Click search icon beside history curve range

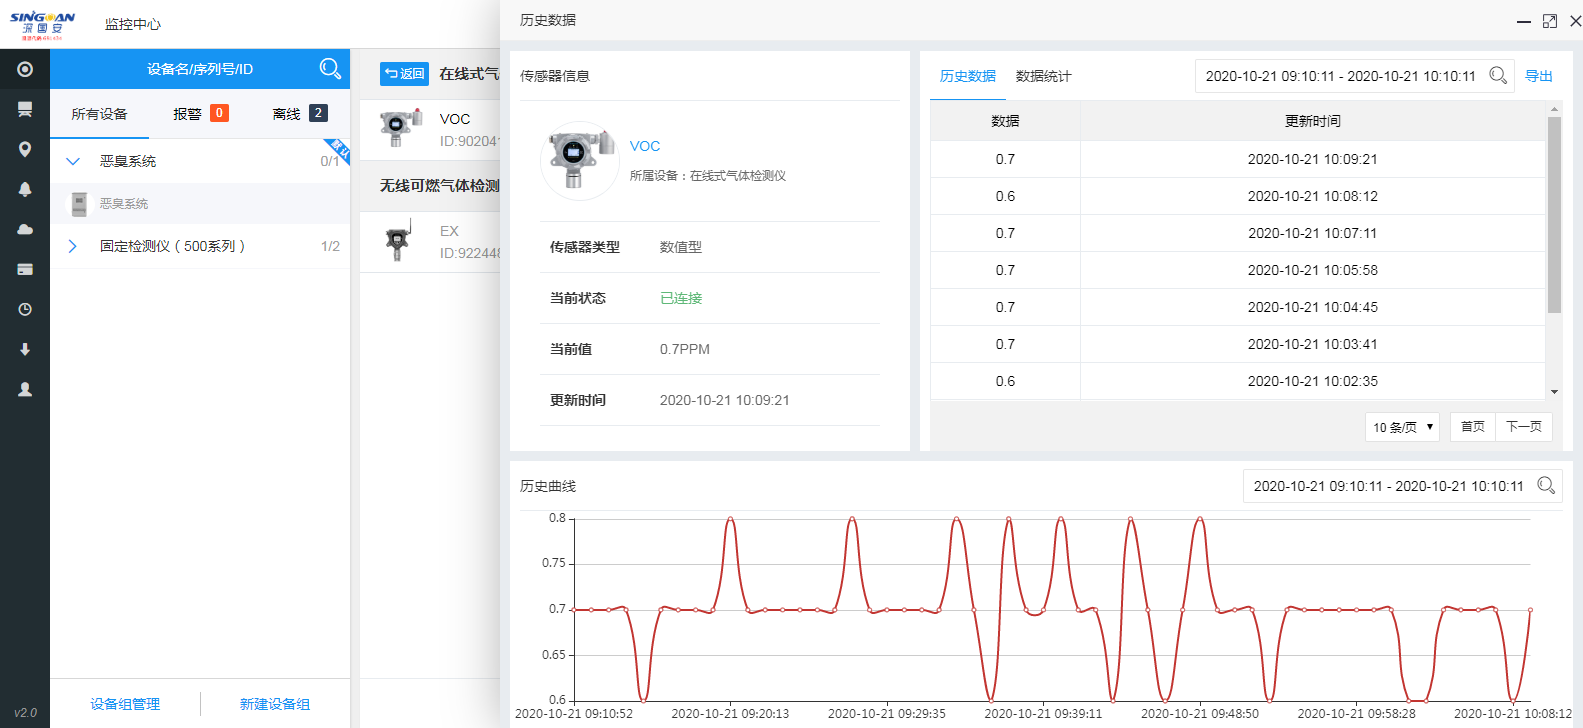(x=1545, y=486)
